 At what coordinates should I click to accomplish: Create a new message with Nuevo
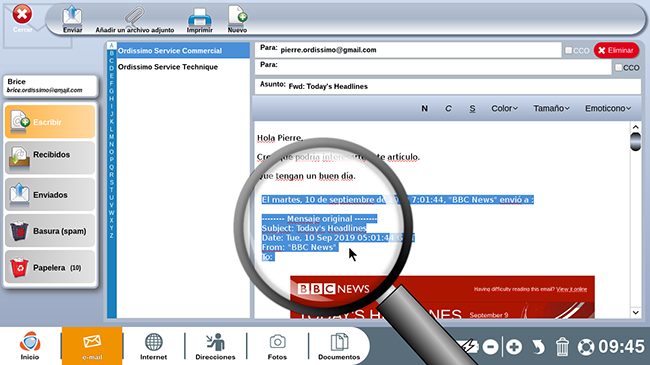click(237, 19)
